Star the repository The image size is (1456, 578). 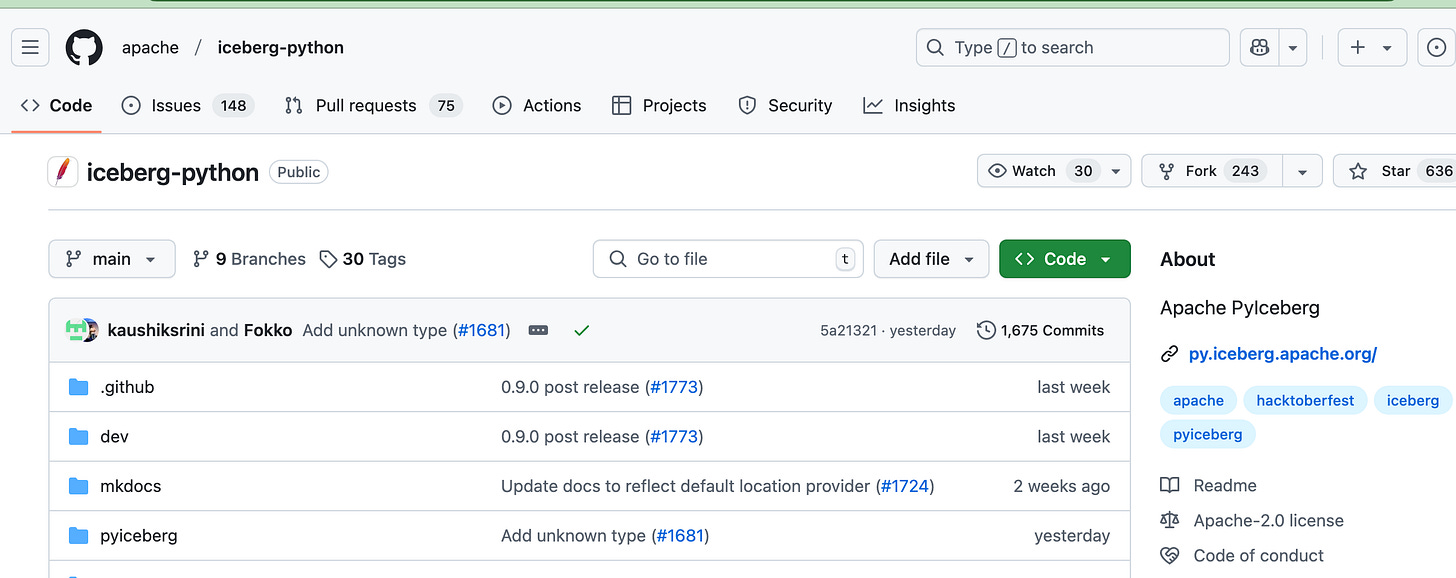tap(1395, 171)
